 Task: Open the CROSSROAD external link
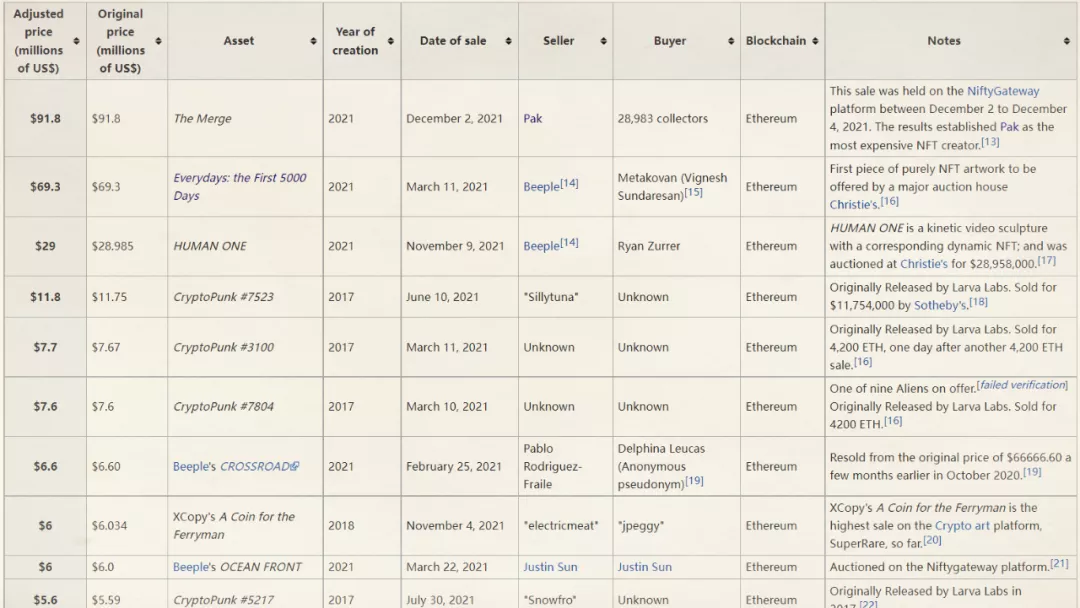coord(259,466)
